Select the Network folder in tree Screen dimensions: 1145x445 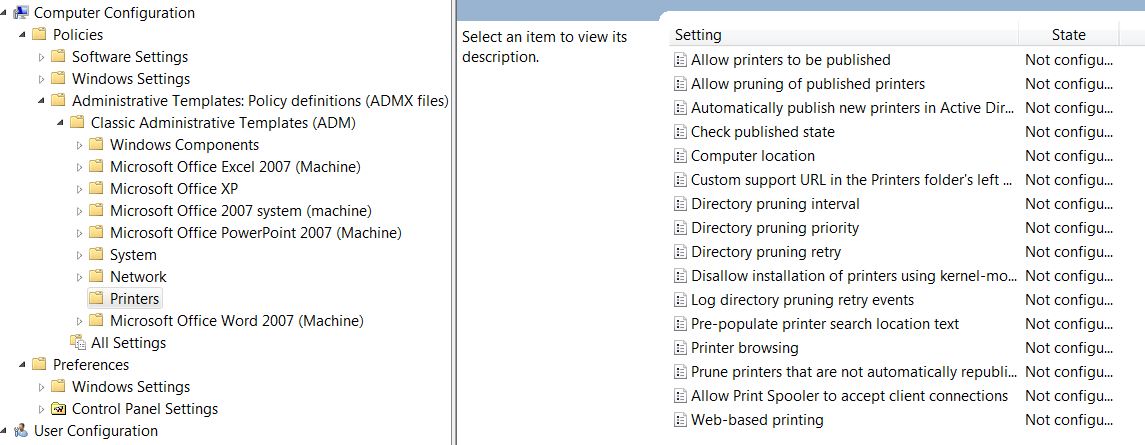click(x=138, y=276)
